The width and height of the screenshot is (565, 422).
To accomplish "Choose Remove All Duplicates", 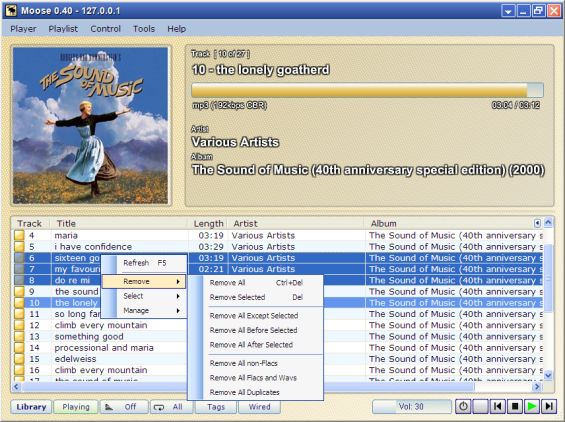I will [256, 392].
